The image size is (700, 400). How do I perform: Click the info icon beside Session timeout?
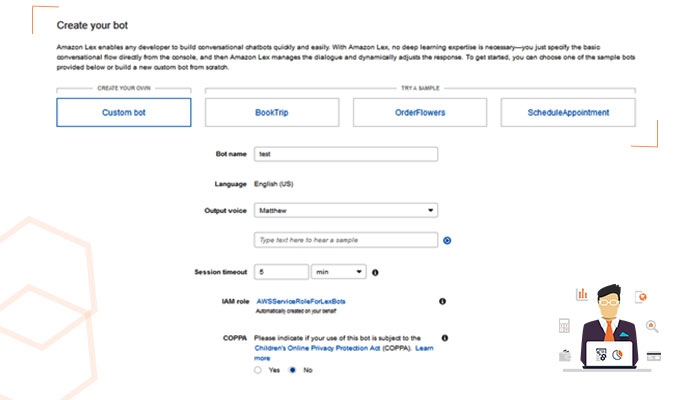[x=375, y=272]
